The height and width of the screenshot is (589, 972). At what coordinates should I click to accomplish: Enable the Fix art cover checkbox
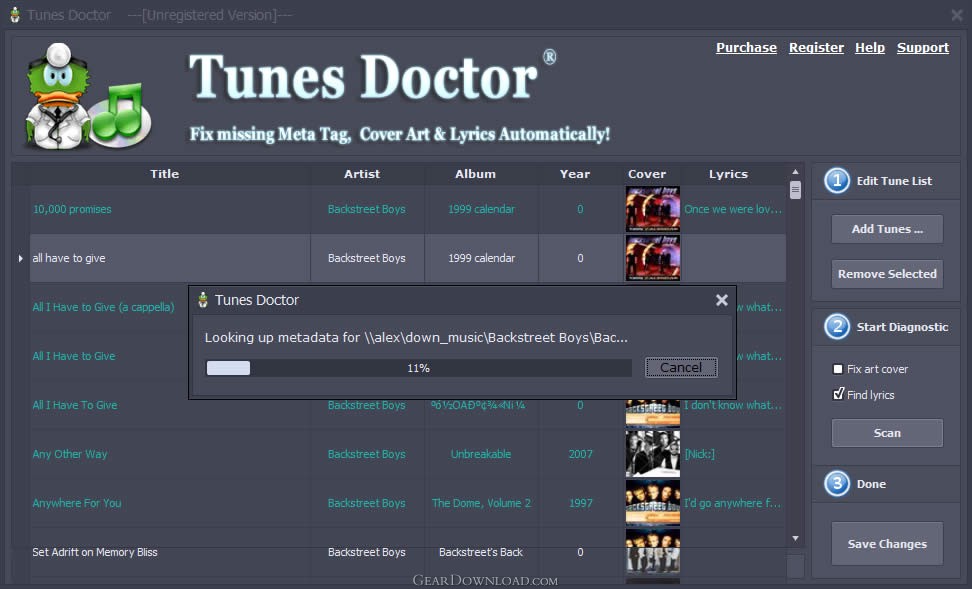838,370
